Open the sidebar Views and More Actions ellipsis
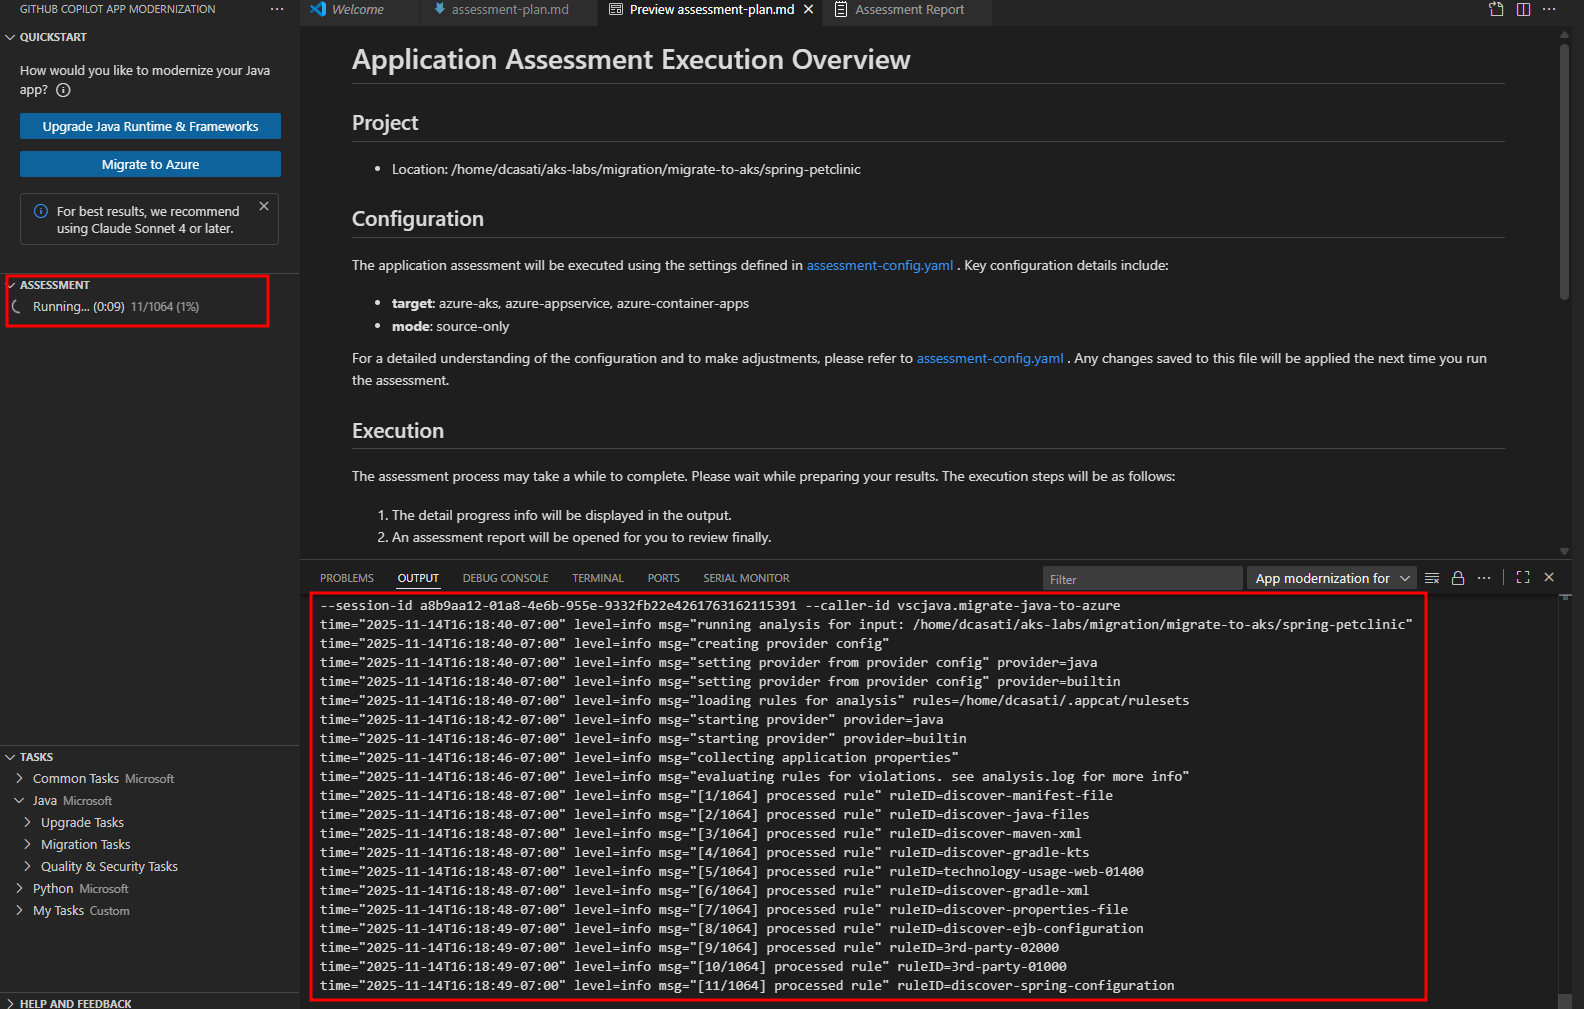1584x1009 pixels. (x=277, y=9)
